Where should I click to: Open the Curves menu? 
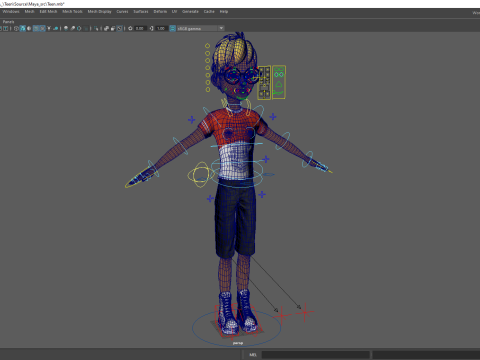[122, 12]
